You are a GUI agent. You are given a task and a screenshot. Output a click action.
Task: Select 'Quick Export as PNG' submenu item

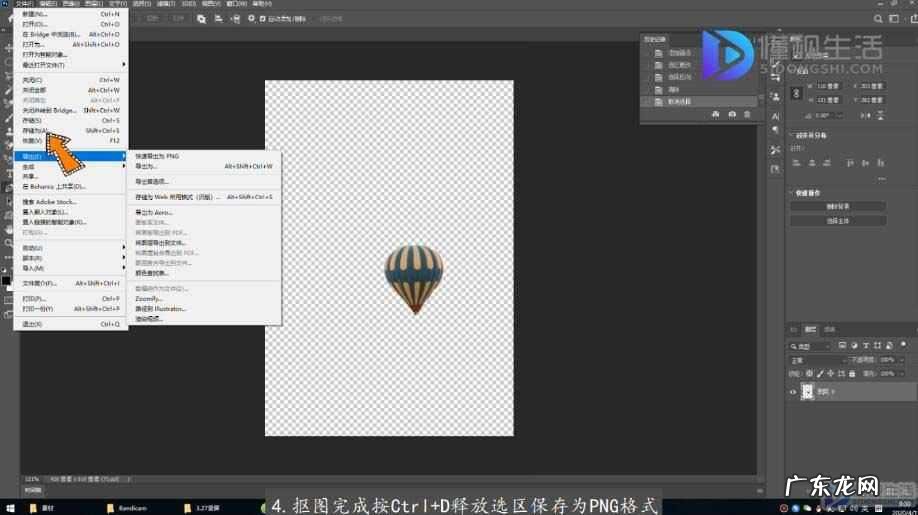click(158, 156)
